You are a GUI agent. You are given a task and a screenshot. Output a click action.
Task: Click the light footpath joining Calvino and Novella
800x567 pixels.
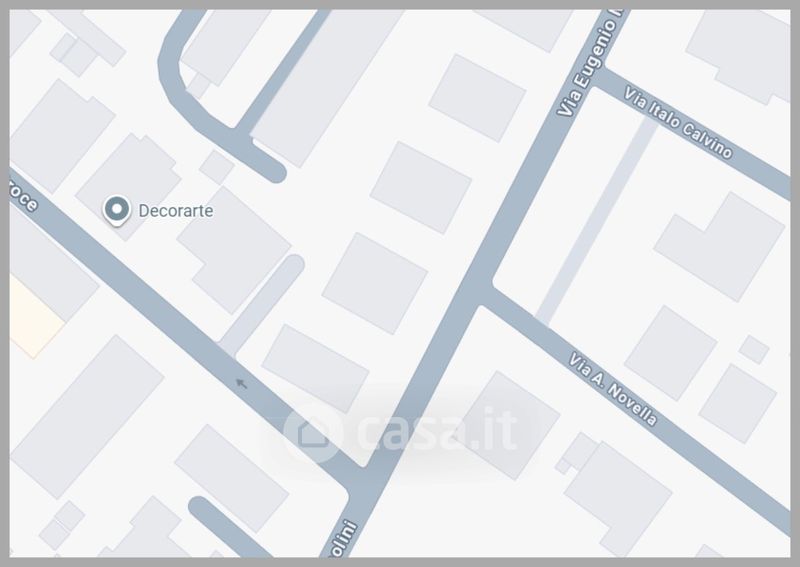click(x=596, y=220)
